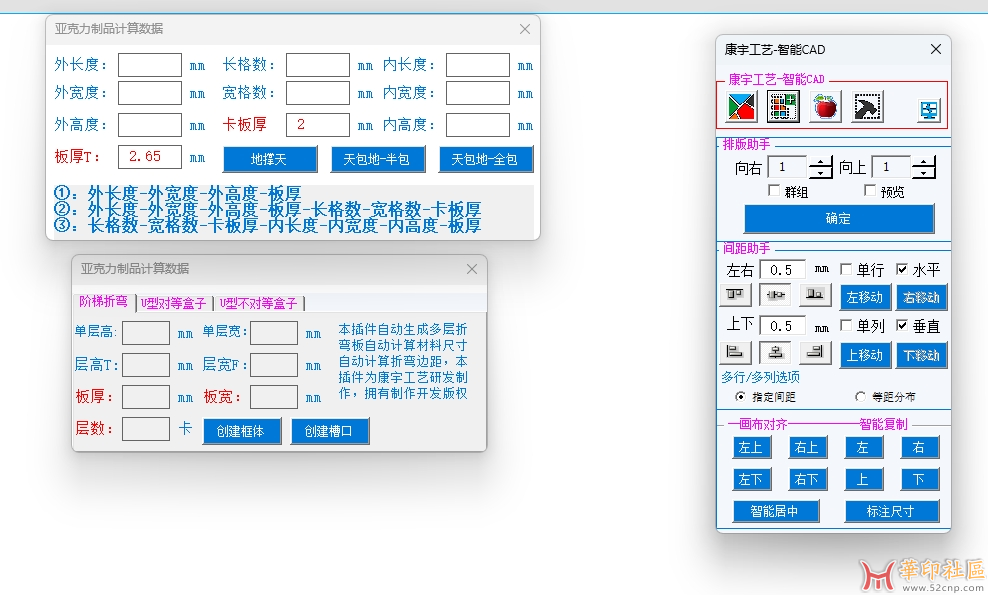Click the 天包地-全包 button
The width and height of the screenshot is (988, 595).
click(485, 159)
